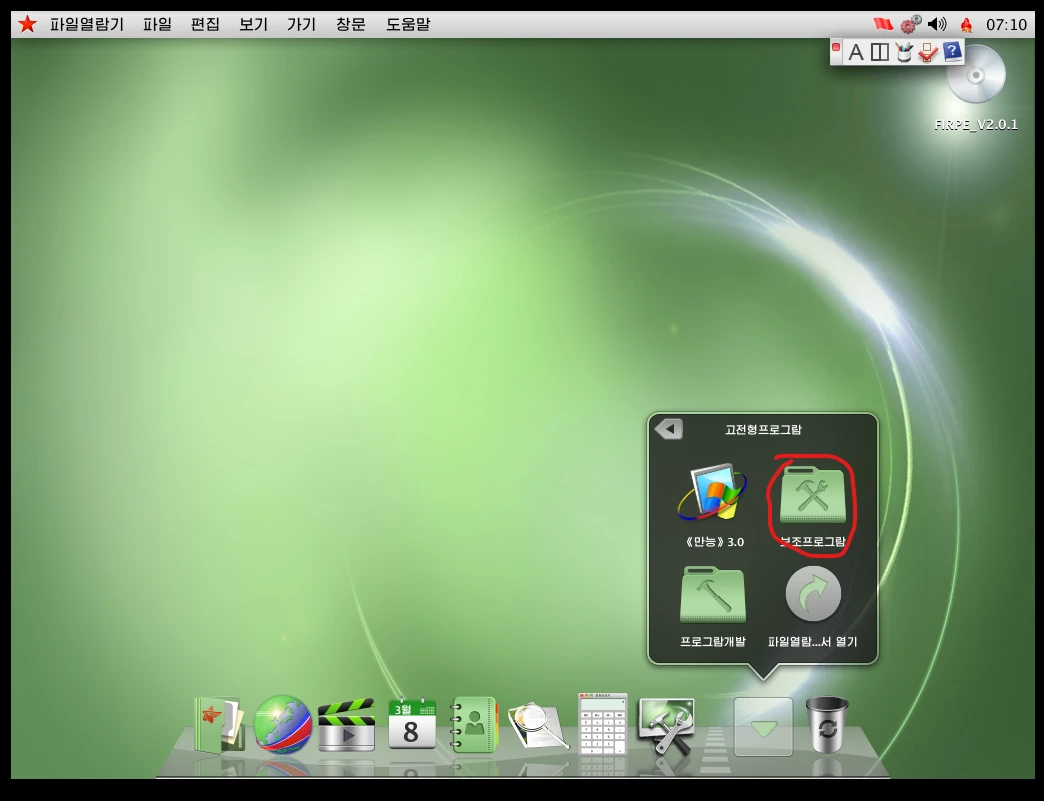Open the 편집 menu in menu bar

(205, 24)
